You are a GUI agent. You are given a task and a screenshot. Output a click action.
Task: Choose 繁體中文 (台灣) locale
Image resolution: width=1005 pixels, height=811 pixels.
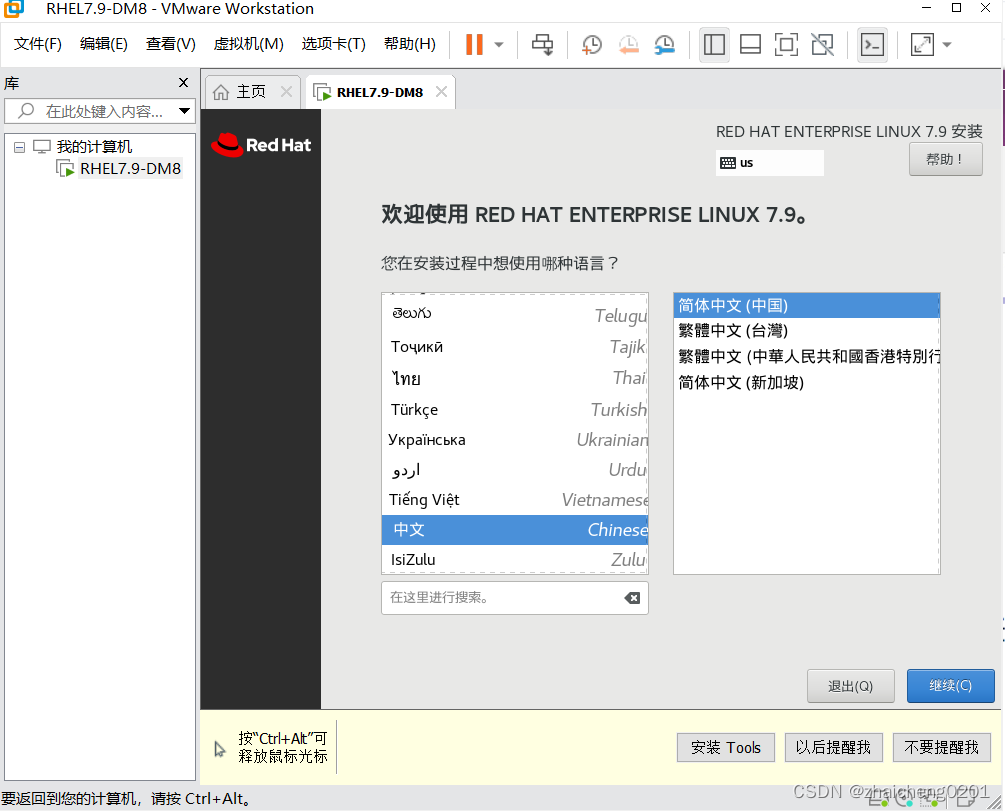[806, 331]
